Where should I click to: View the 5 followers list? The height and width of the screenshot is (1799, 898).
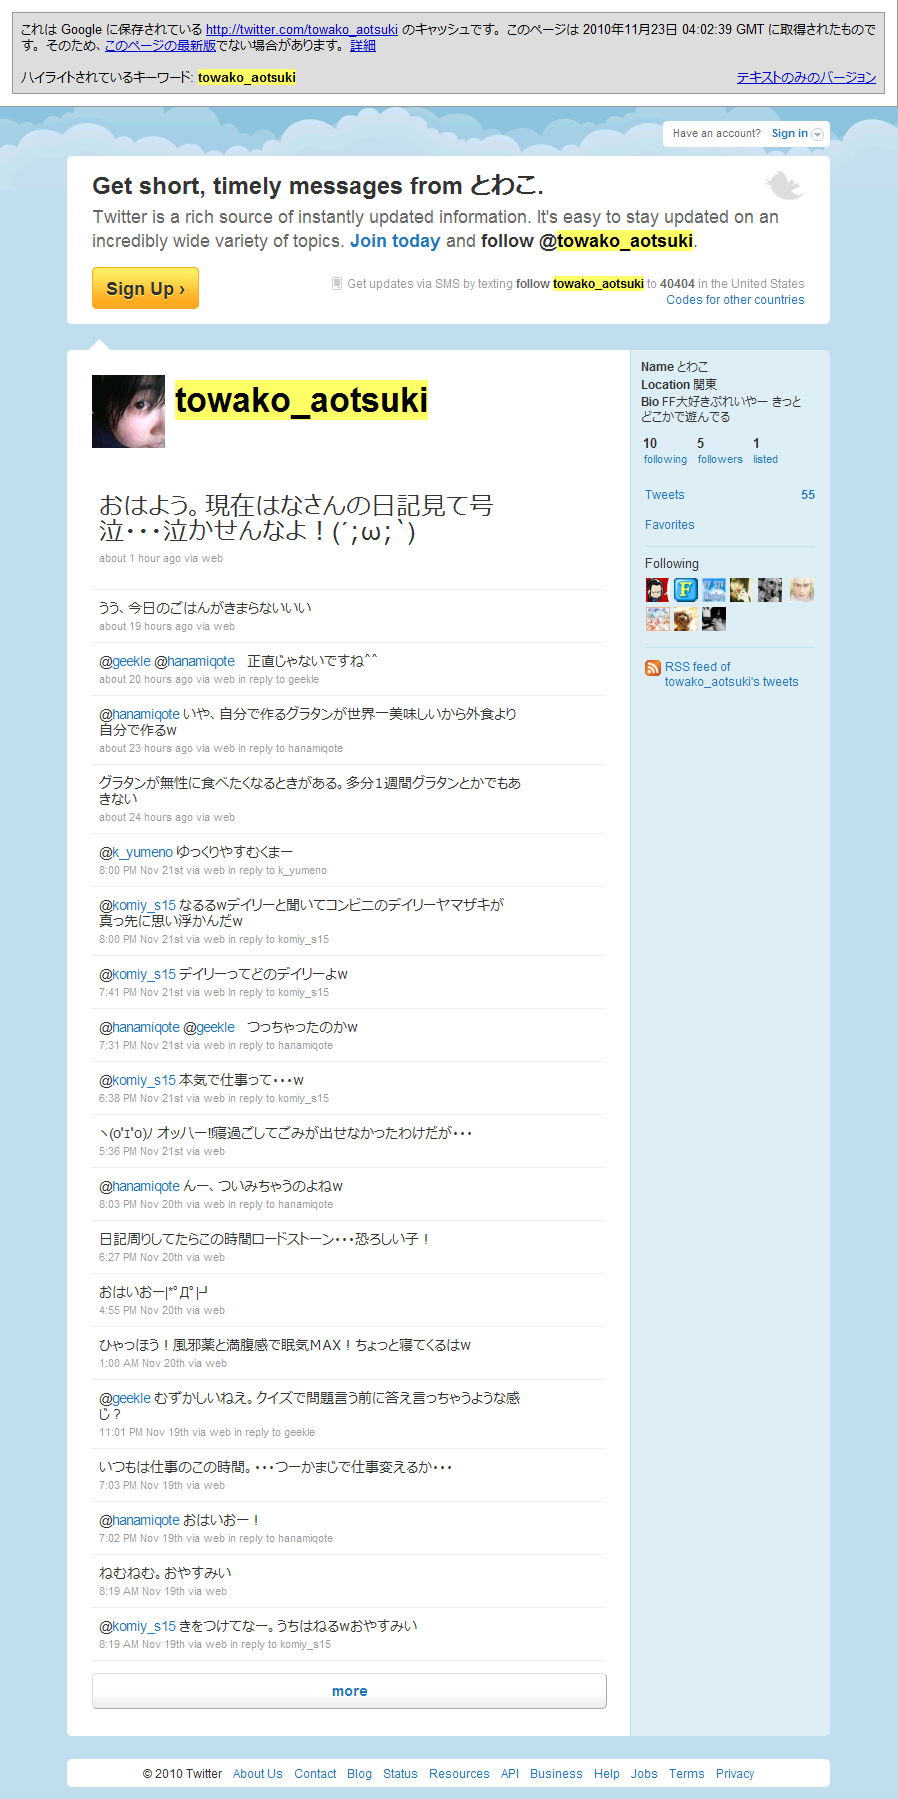pyautogui.click(x=720, y=451)
